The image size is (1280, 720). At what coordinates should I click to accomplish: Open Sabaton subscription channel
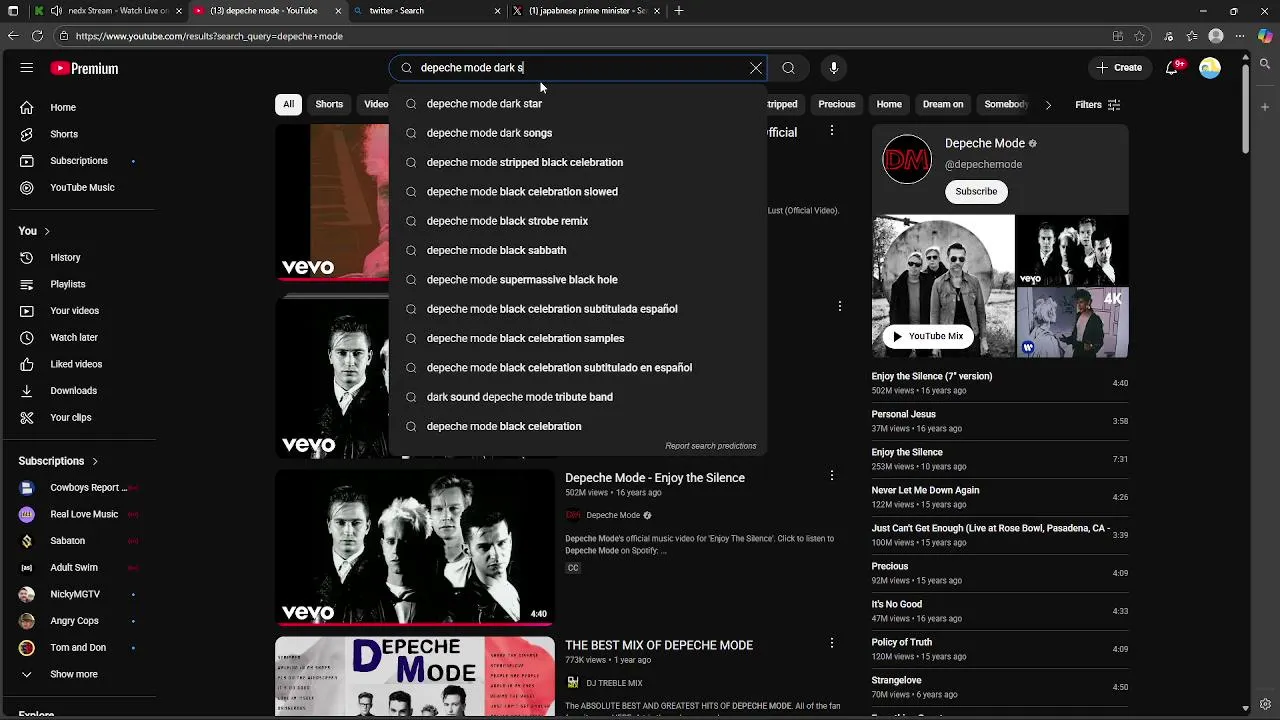coord(80,541)
